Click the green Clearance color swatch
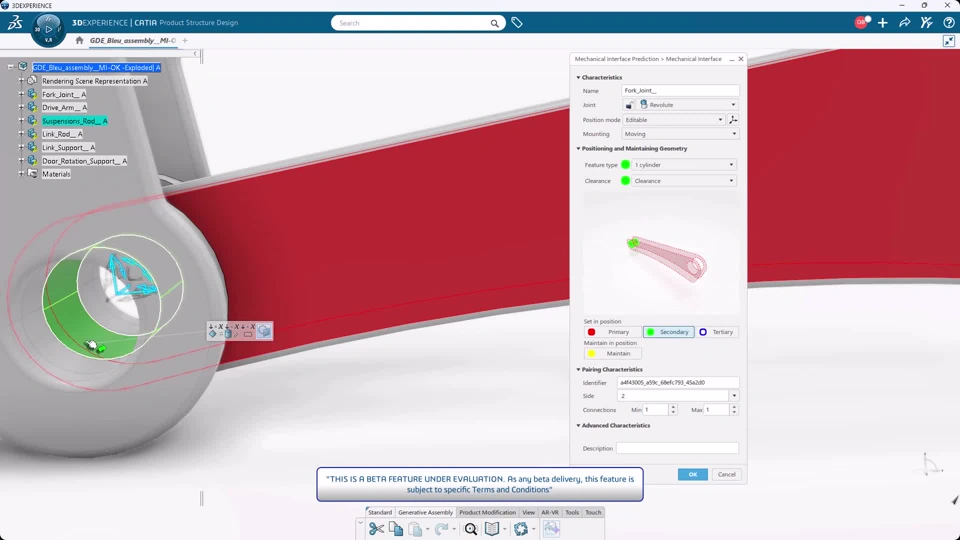This screenshot has height=540, width=960. coord(625,181)
